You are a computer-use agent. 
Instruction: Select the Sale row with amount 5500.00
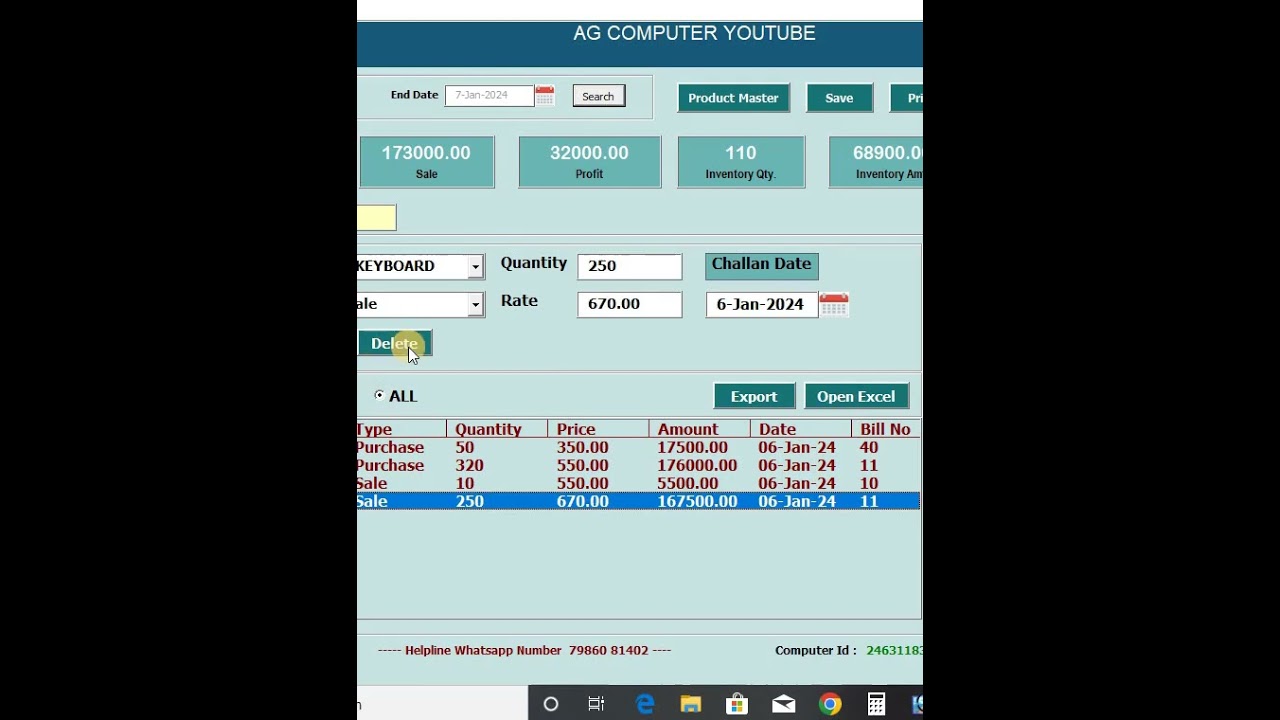(x=638, y=483)
